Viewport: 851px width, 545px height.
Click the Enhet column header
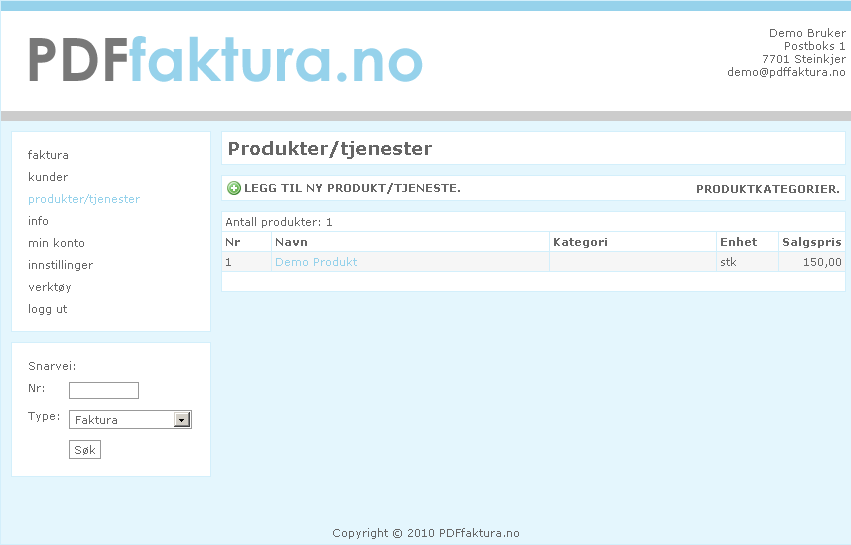click(x=747, y=242)
